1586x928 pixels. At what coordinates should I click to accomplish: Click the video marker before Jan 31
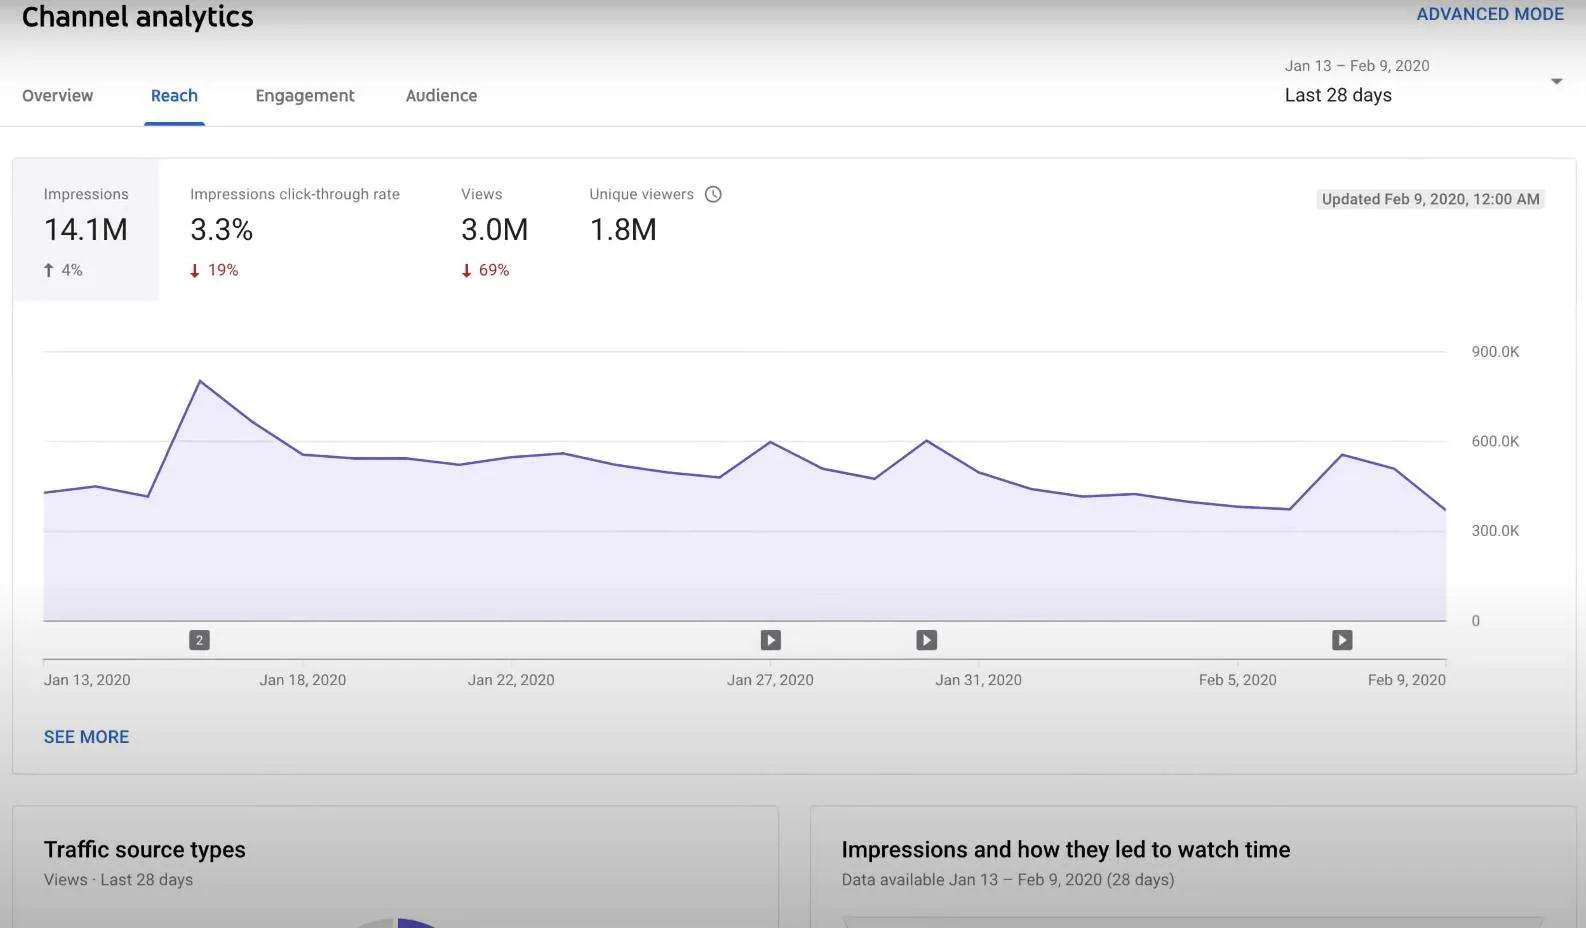click(927, 640)
